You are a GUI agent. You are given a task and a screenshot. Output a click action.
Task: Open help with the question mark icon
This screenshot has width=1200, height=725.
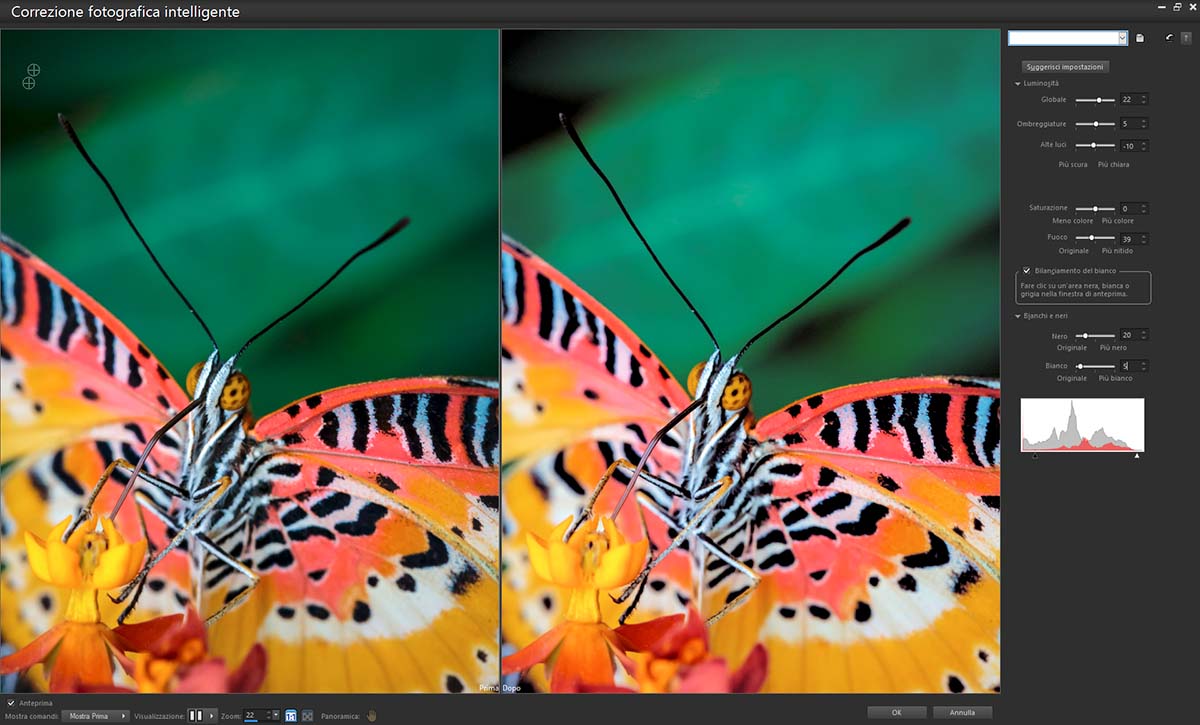click(1186, 38)
